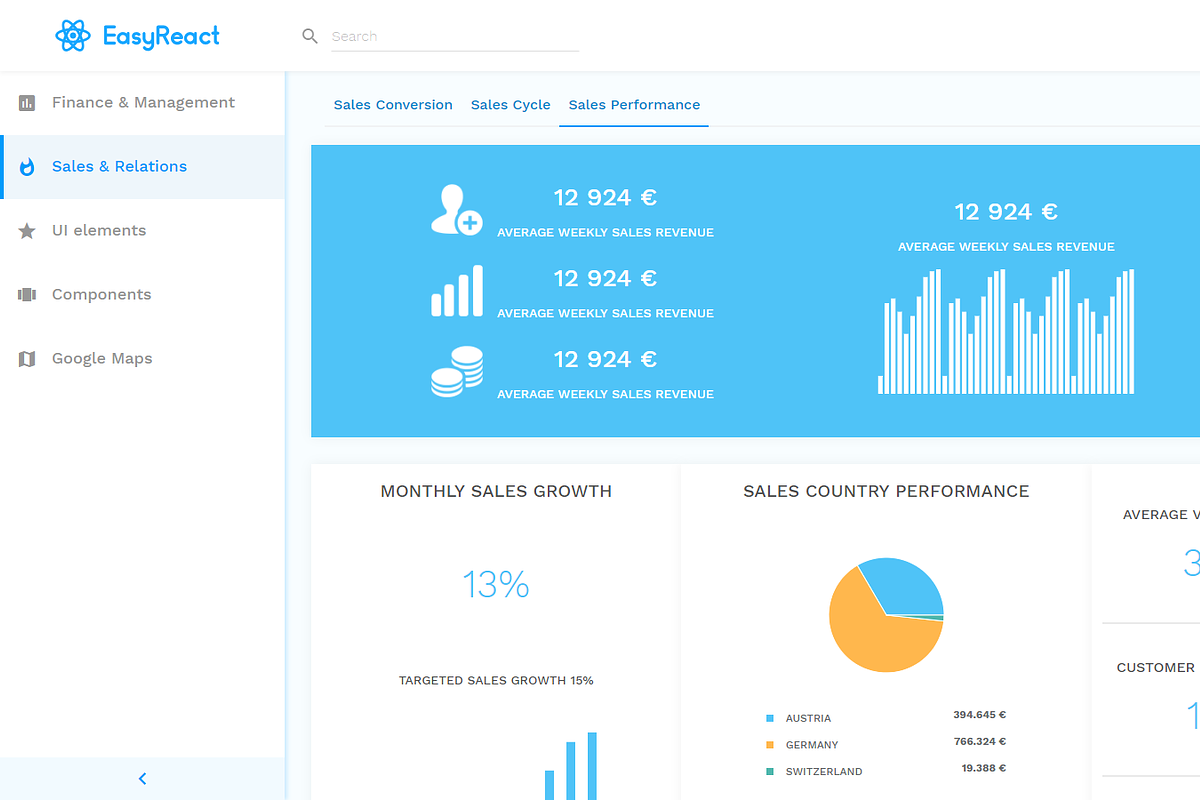This screenshot has height=800, width=1200.
Task: Open Sales & Relations menu item
Action: (142, 167)
